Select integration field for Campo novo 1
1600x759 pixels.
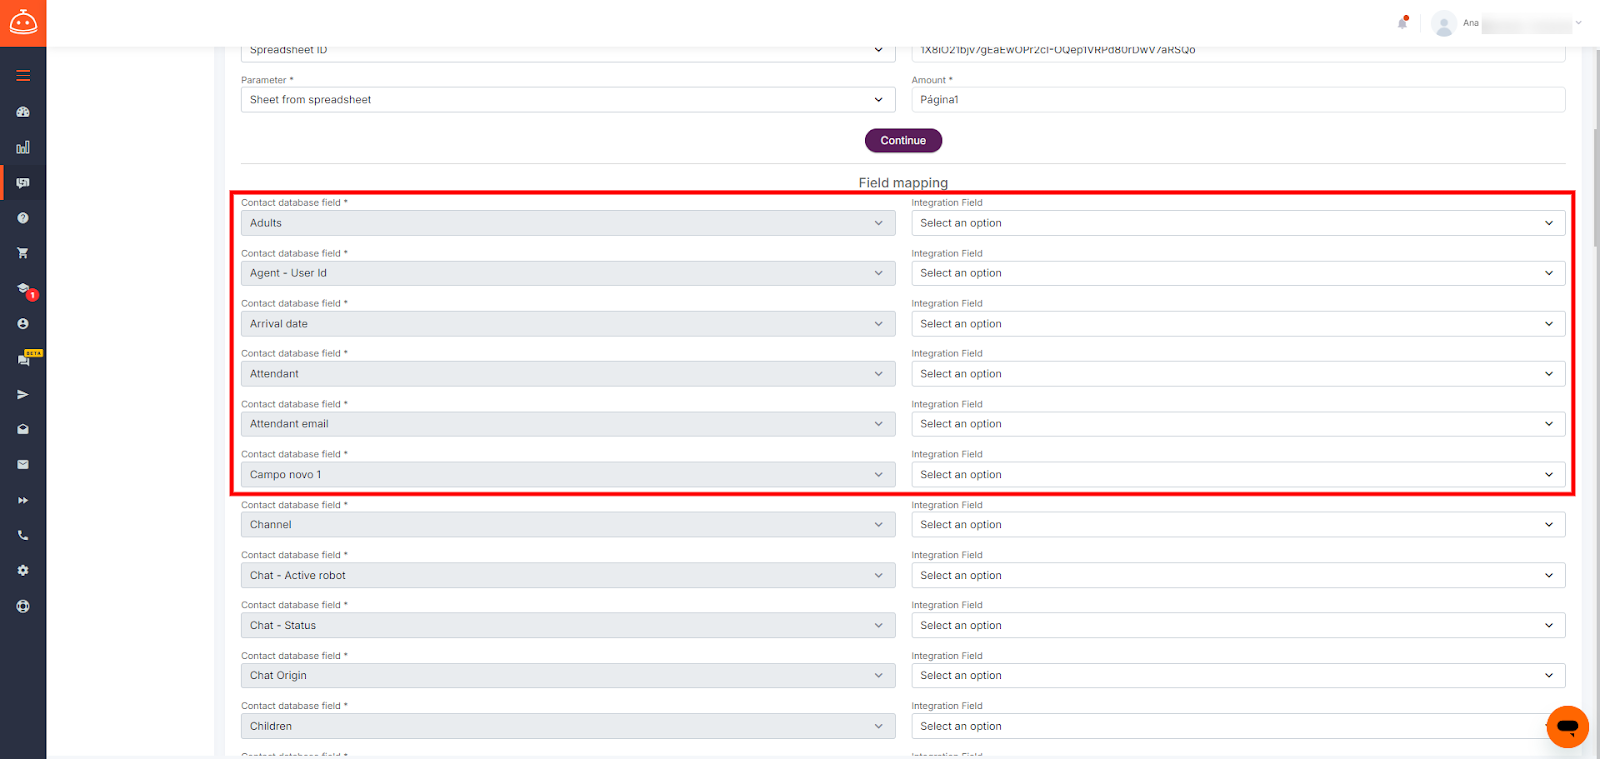click(1238, 475)
